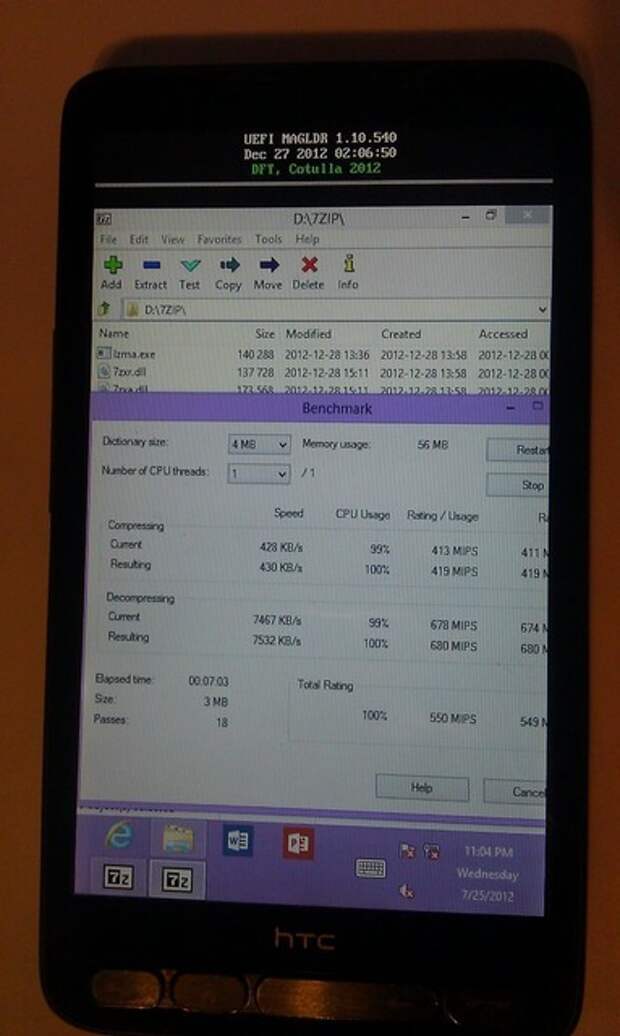The image size is (620, 1036).
Task: Expand the Dictionary size dropdown
Action: [x=282, y=445]
